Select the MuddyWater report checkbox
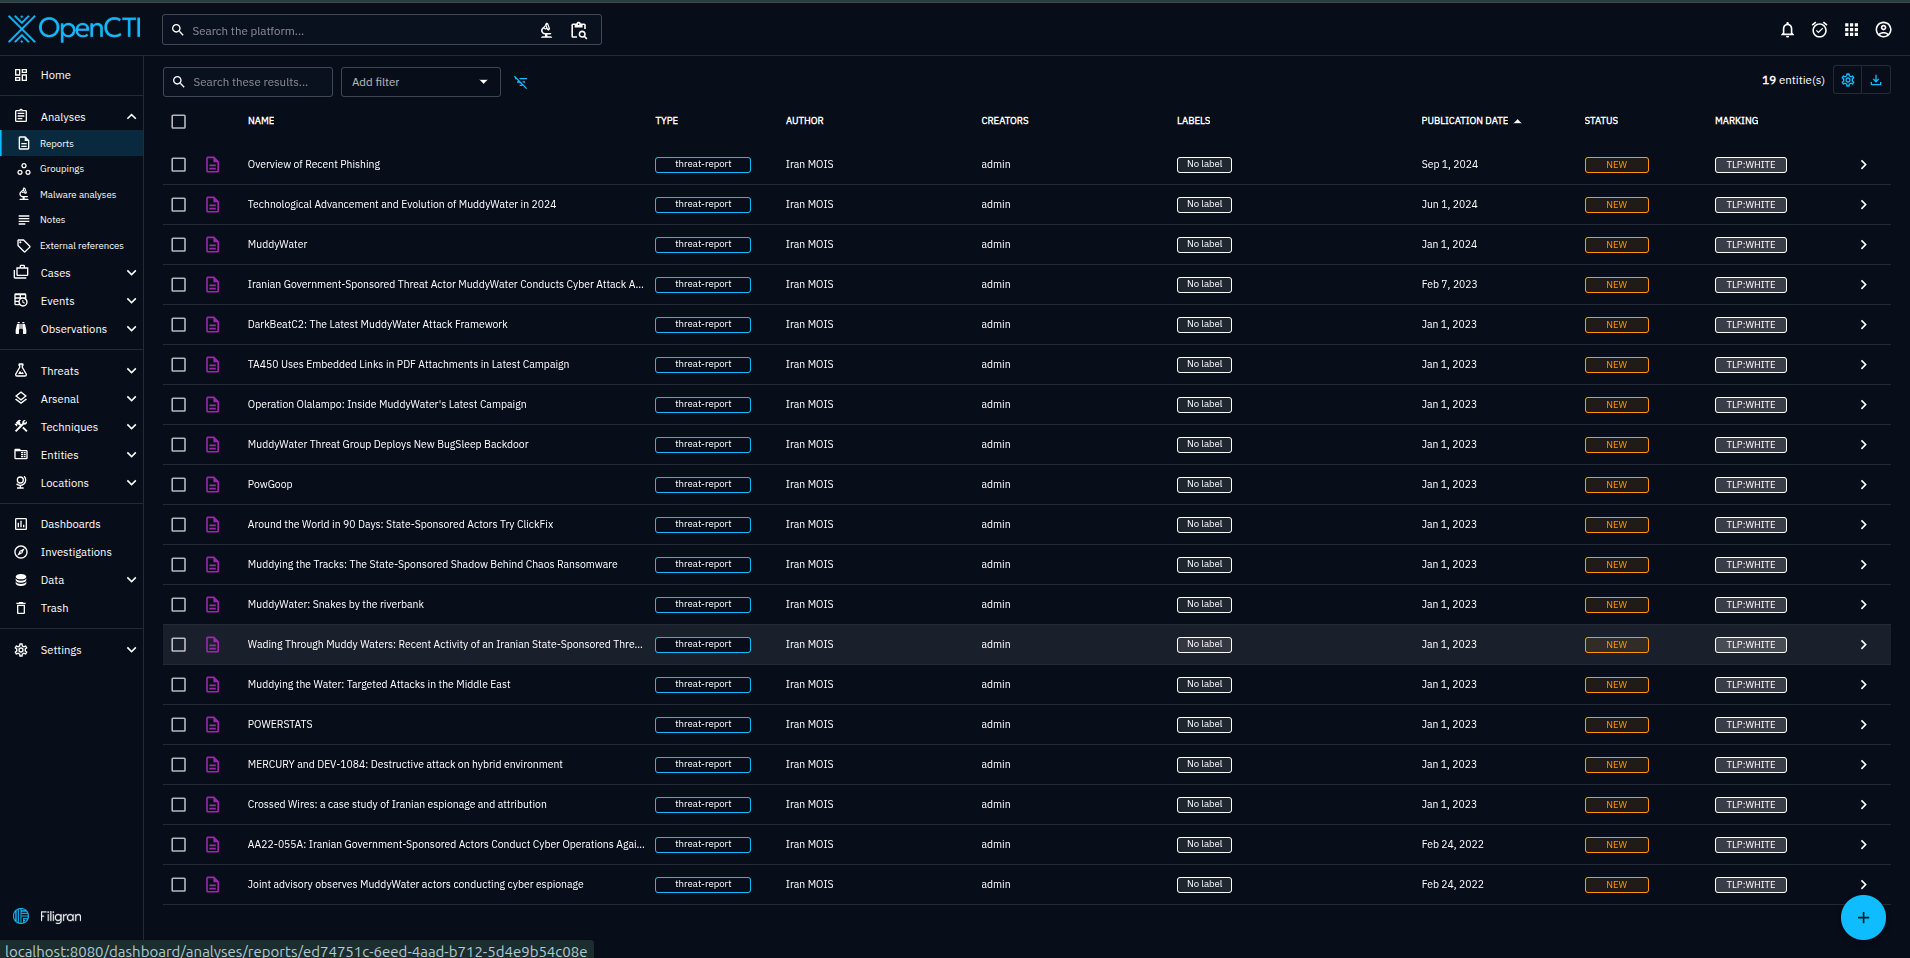This screenshot has height=958, width=1910. (x=179, y=244)
